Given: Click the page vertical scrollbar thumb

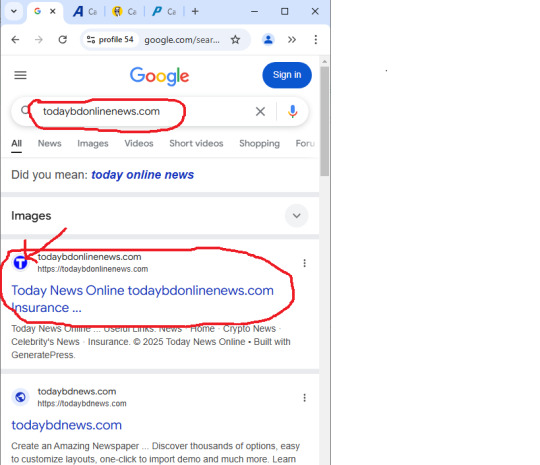Looking at the screenshot, I should 324,121.
